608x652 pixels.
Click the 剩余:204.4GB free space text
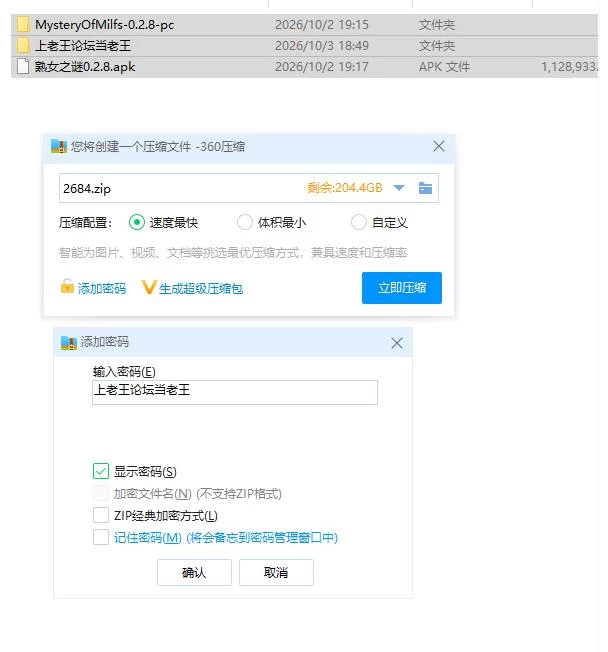[345, 188]
